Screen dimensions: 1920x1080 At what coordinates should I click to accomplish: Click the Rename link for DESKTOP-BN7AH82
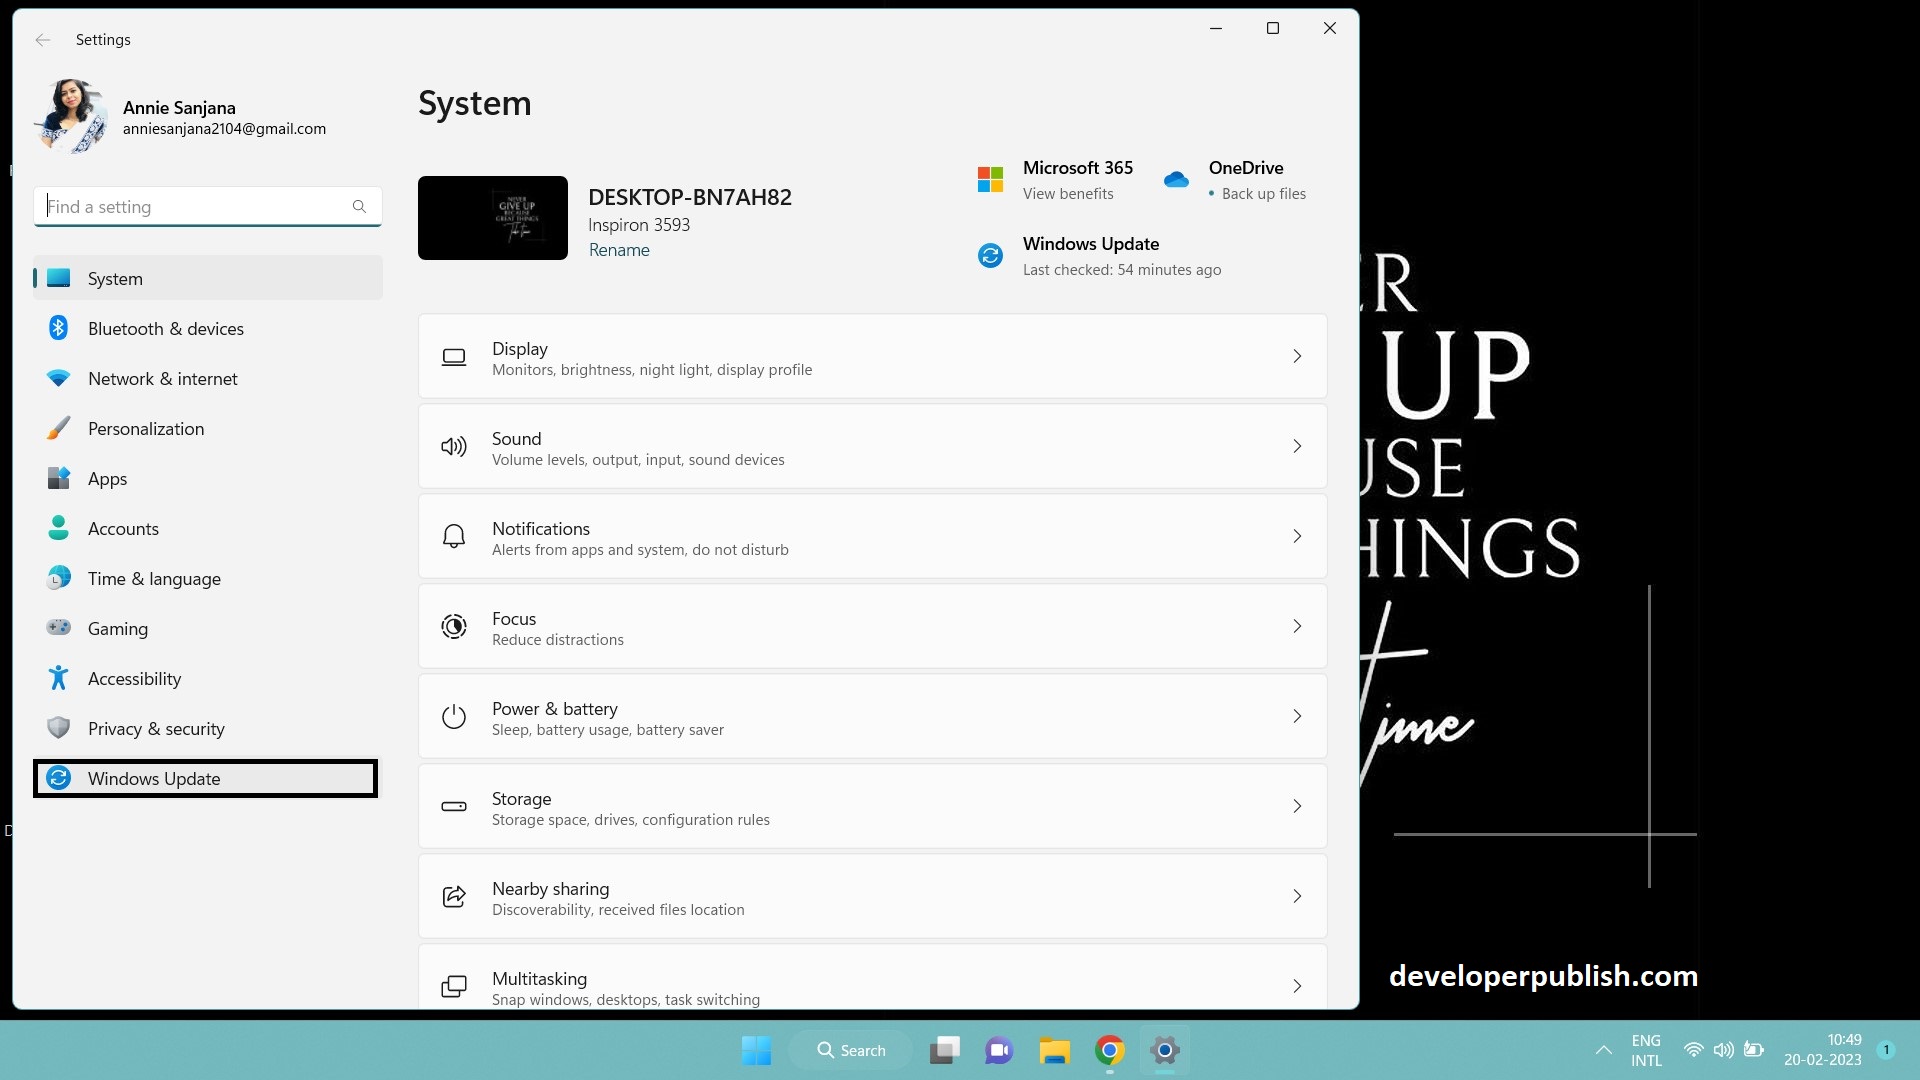619,250
